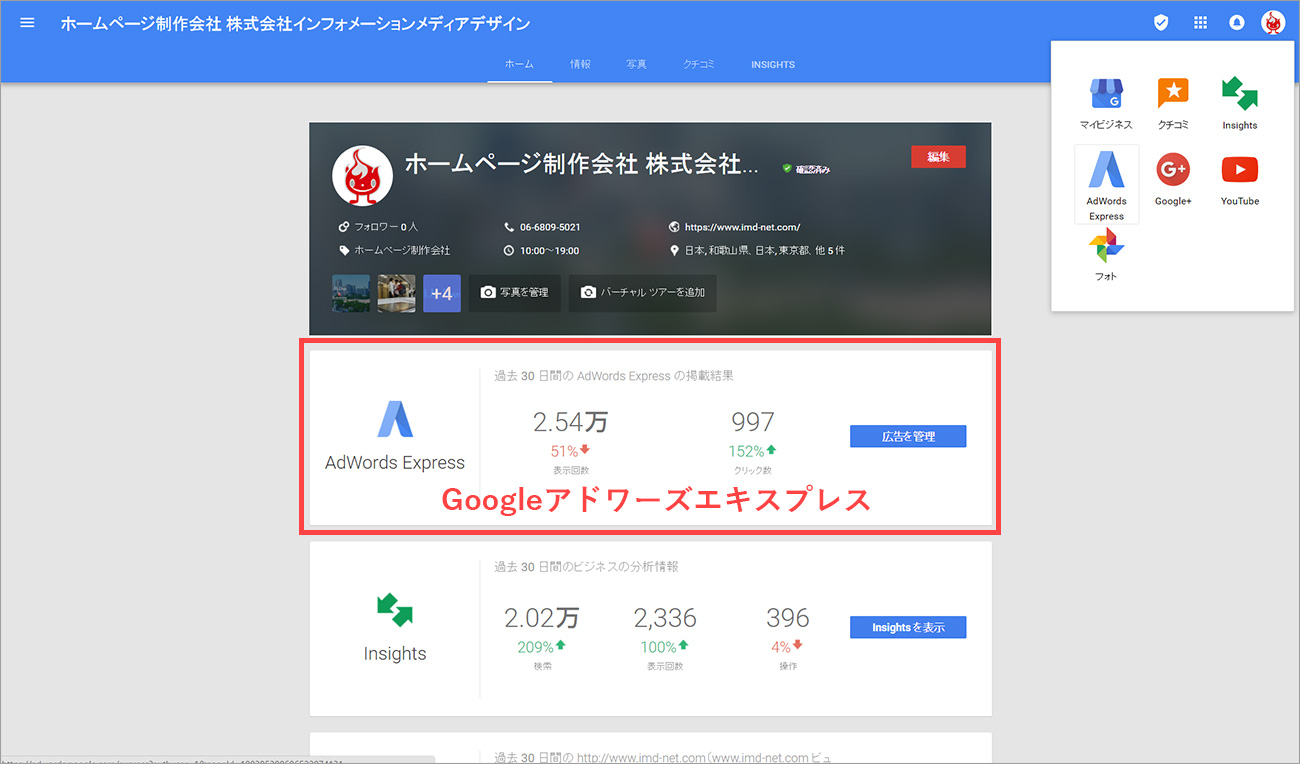Click the 2,336 views figure
This screenshot has width=1300, height=764.
coord(665,618)
